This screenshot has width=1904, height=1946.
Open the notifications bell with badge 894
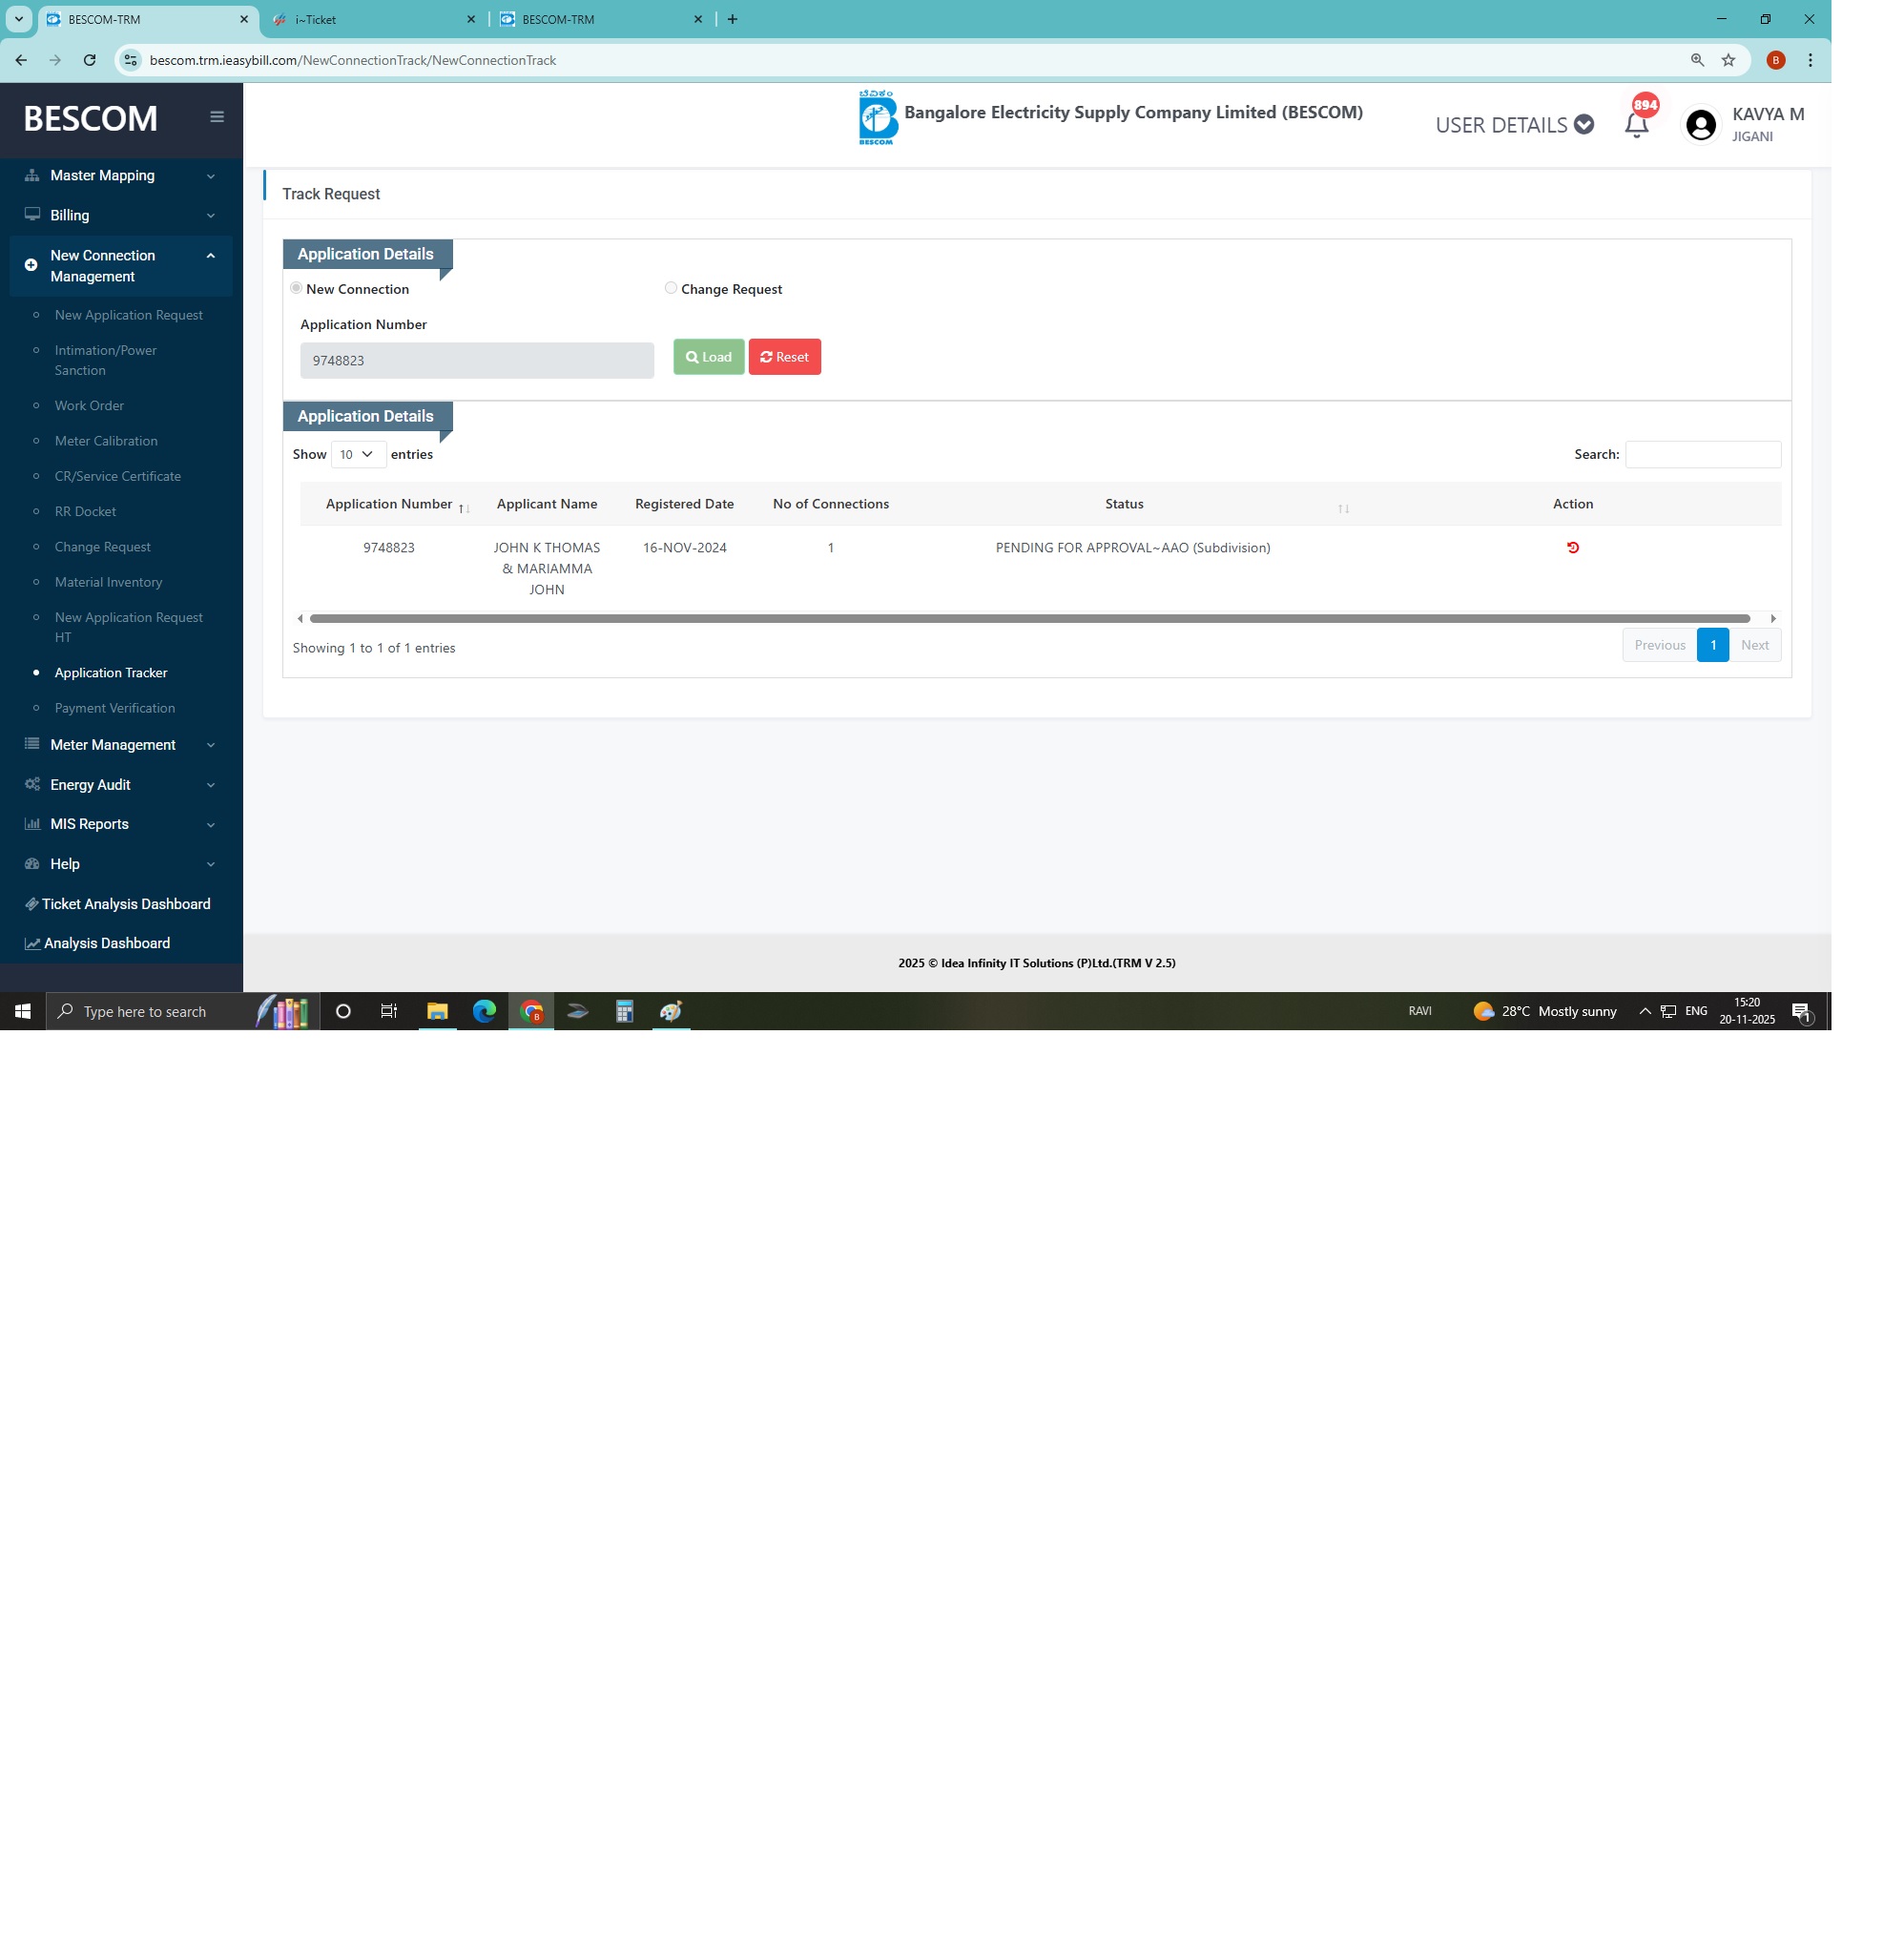click(x=1636, y=125)
